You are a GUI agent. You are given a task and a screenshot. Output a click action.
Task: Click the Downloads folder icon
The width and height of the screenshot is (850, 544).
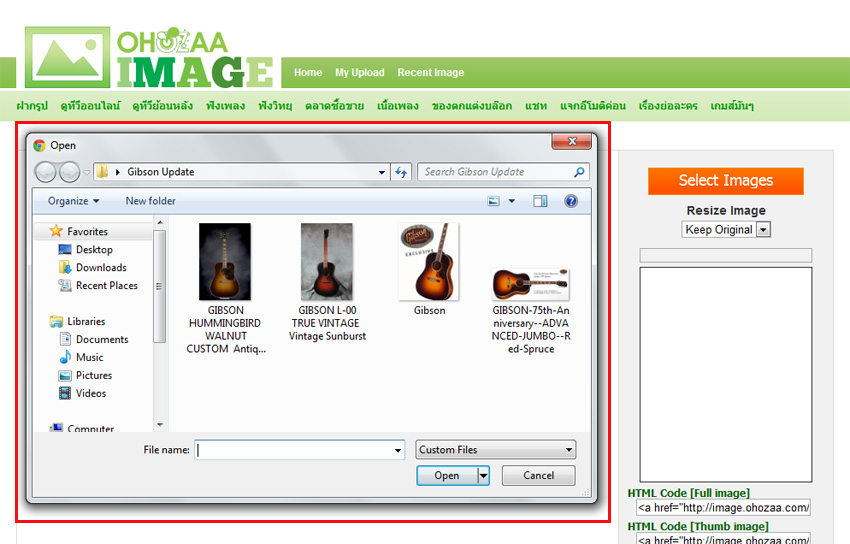(x=65, y=267)
